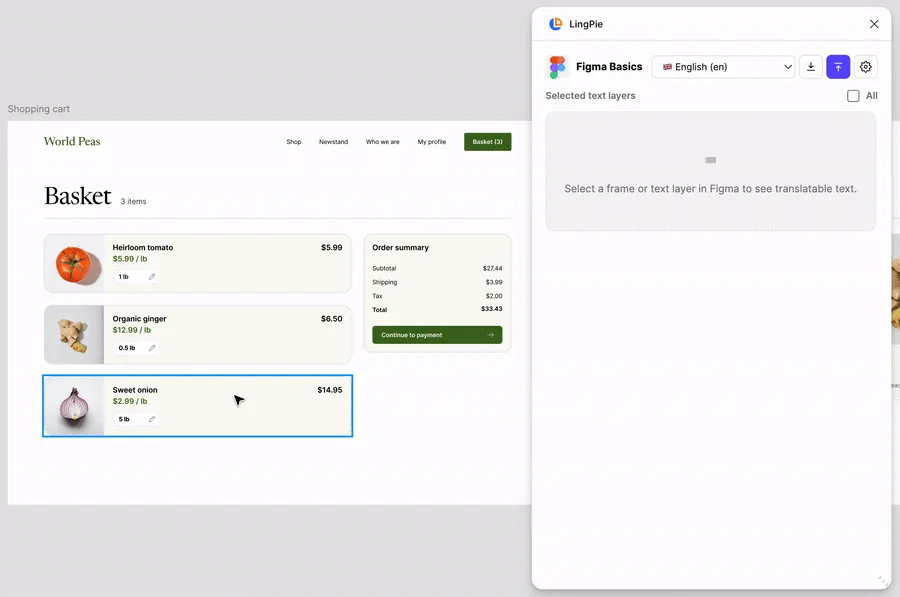The image size is (900, 597).
Task: Open the Who we are nav item
Action: (382, 142)
